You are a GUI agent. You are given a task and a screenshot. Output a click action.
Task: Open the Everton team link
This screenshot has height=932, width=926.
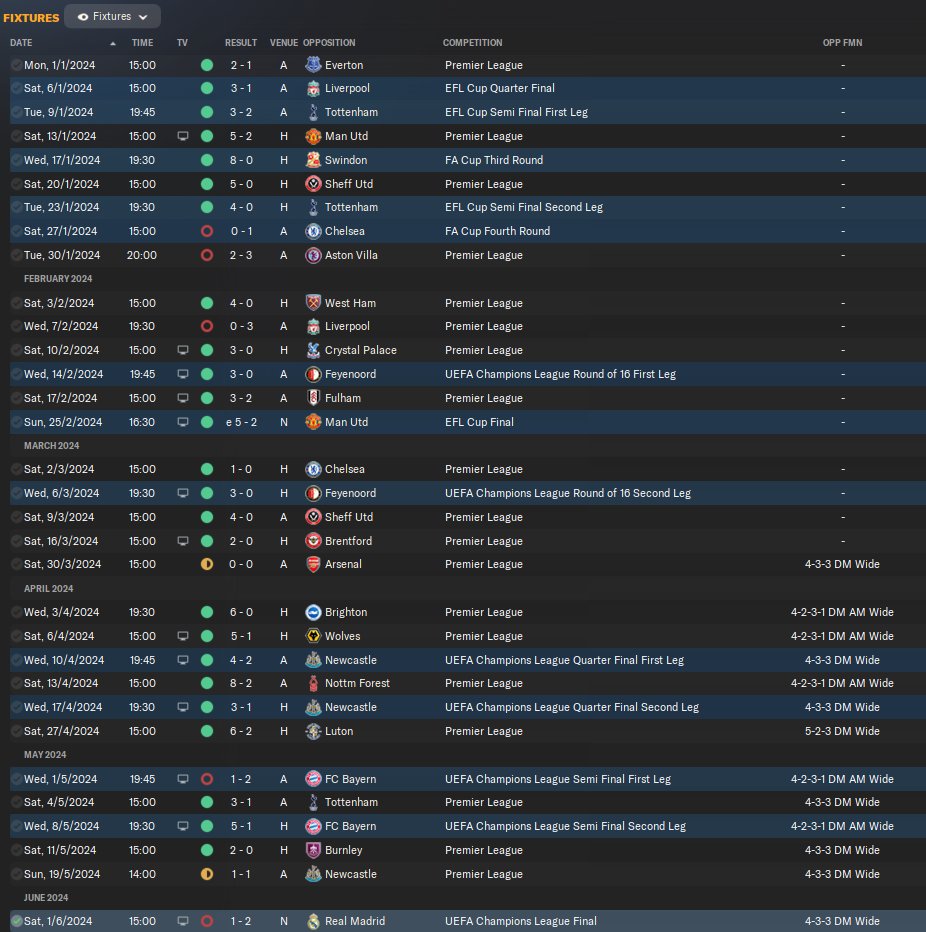[x=344, y=65]
